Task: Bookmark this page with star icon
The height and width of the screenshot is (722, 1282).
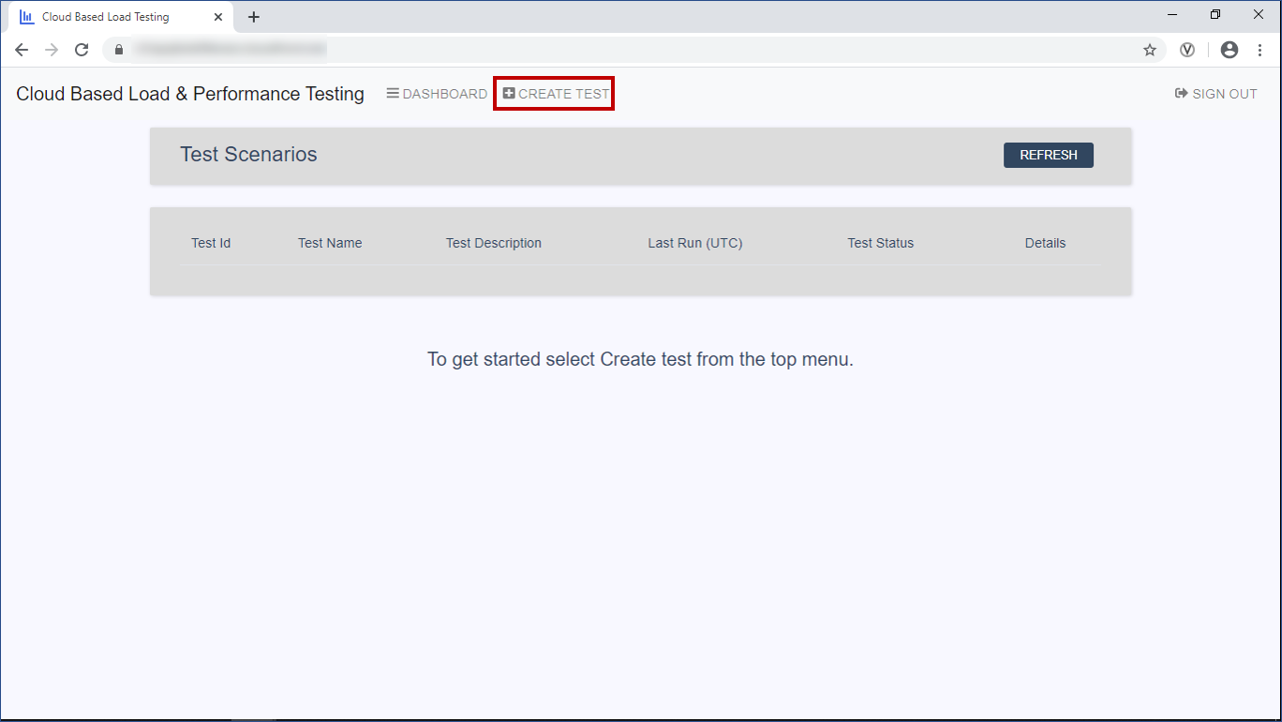Action: point(1150,50)
